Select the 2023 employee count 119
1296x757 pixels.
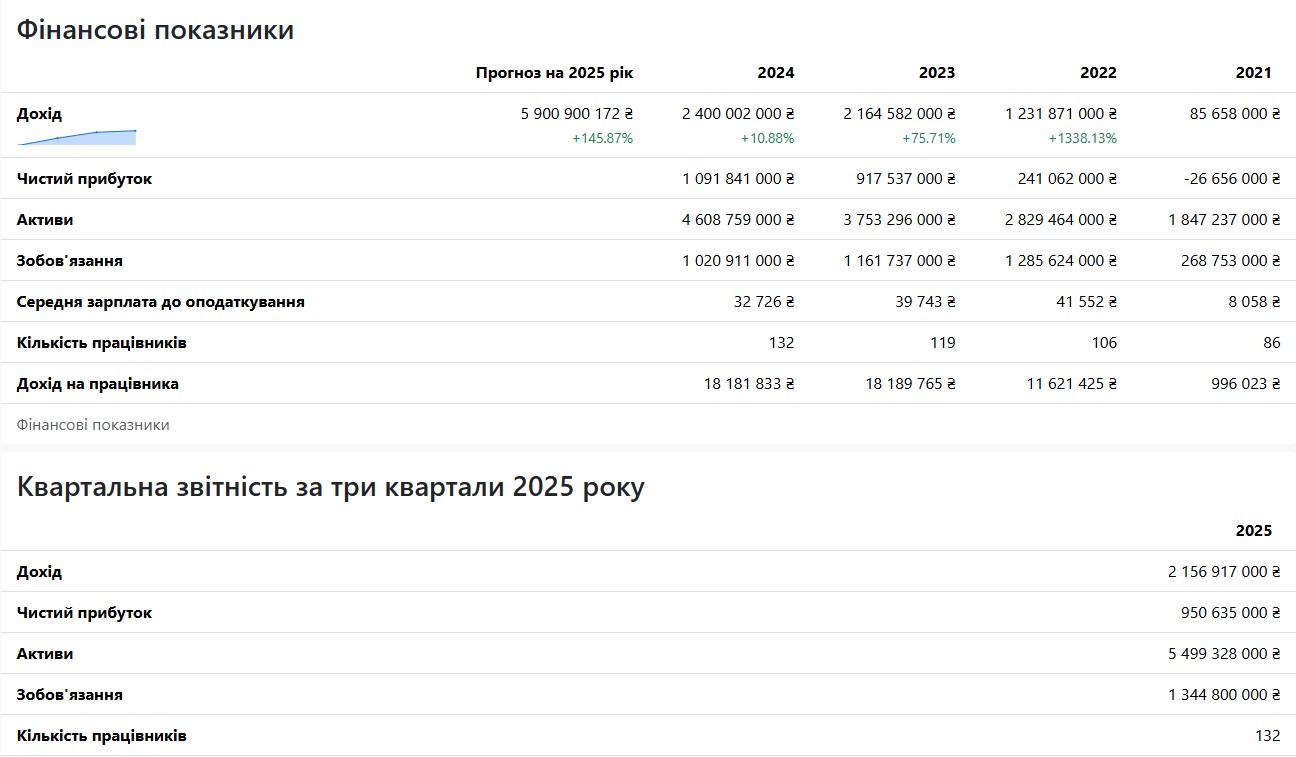[941, 343]
